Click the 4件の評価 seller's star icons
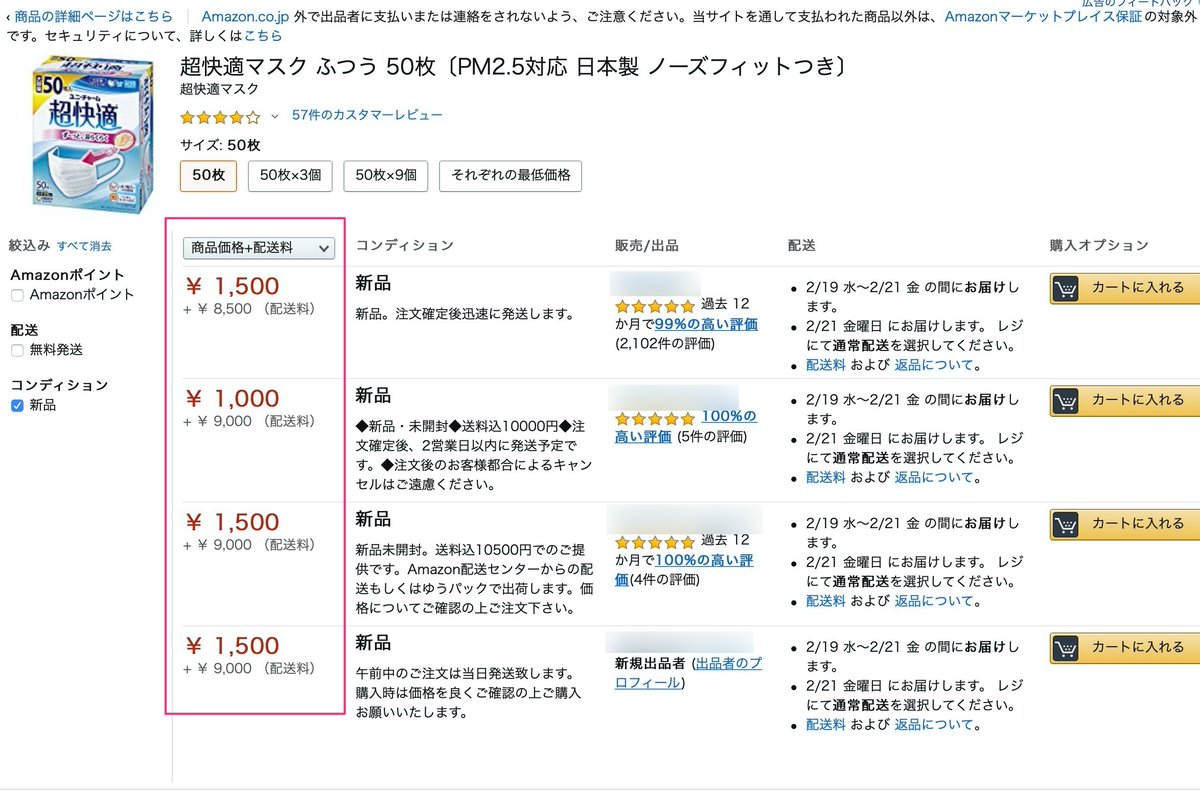The height and width of the screenshot is (799, 1200). coord(655,541)
